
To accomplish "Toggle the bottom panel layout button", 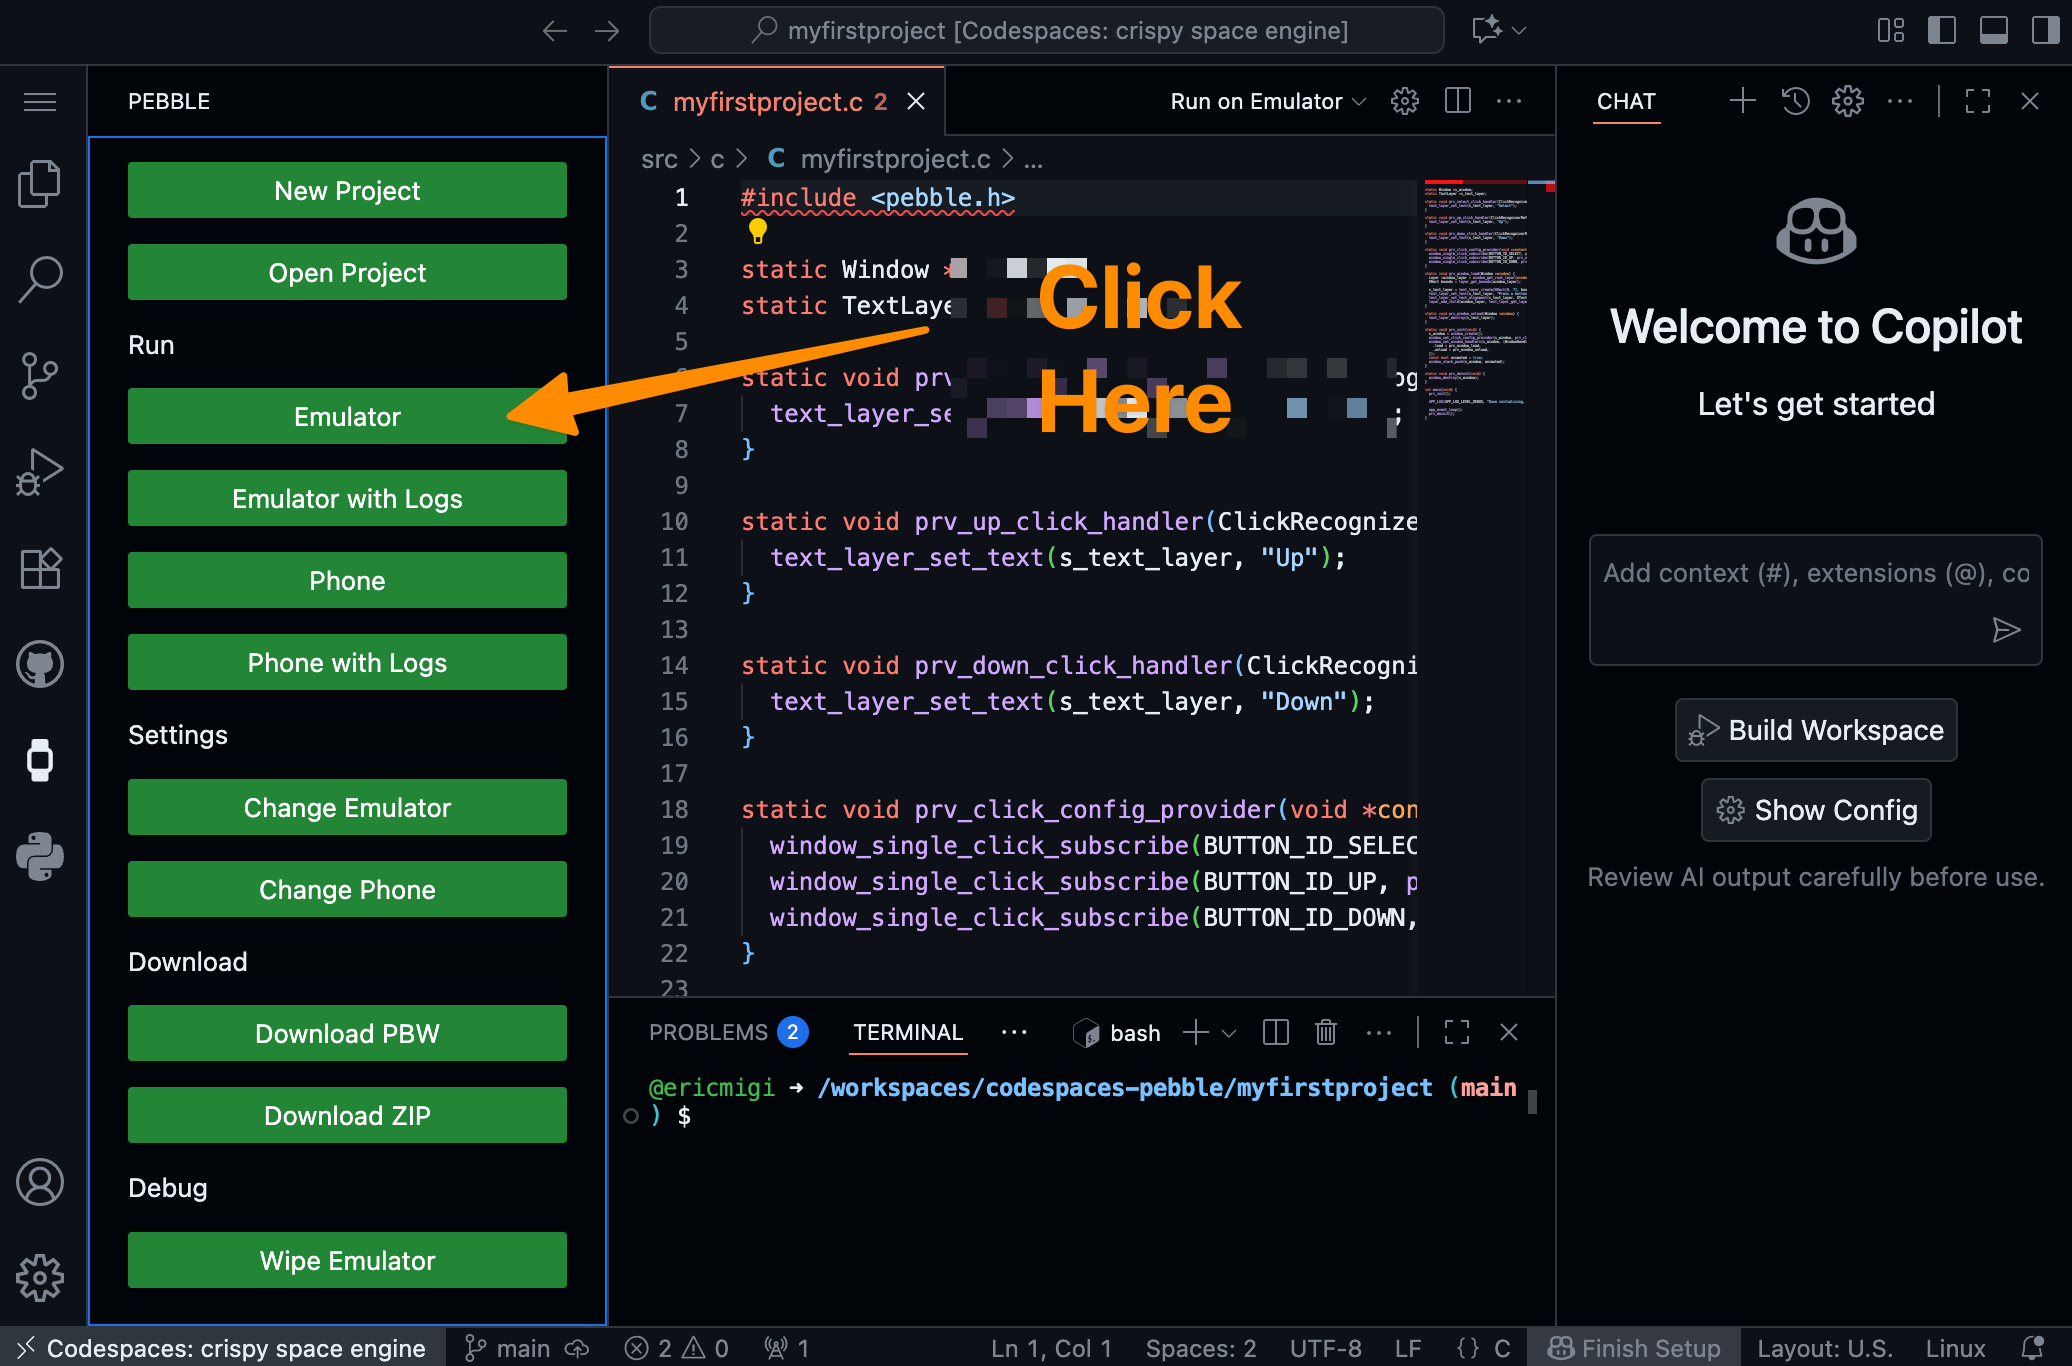I will tap(1993, 30).
